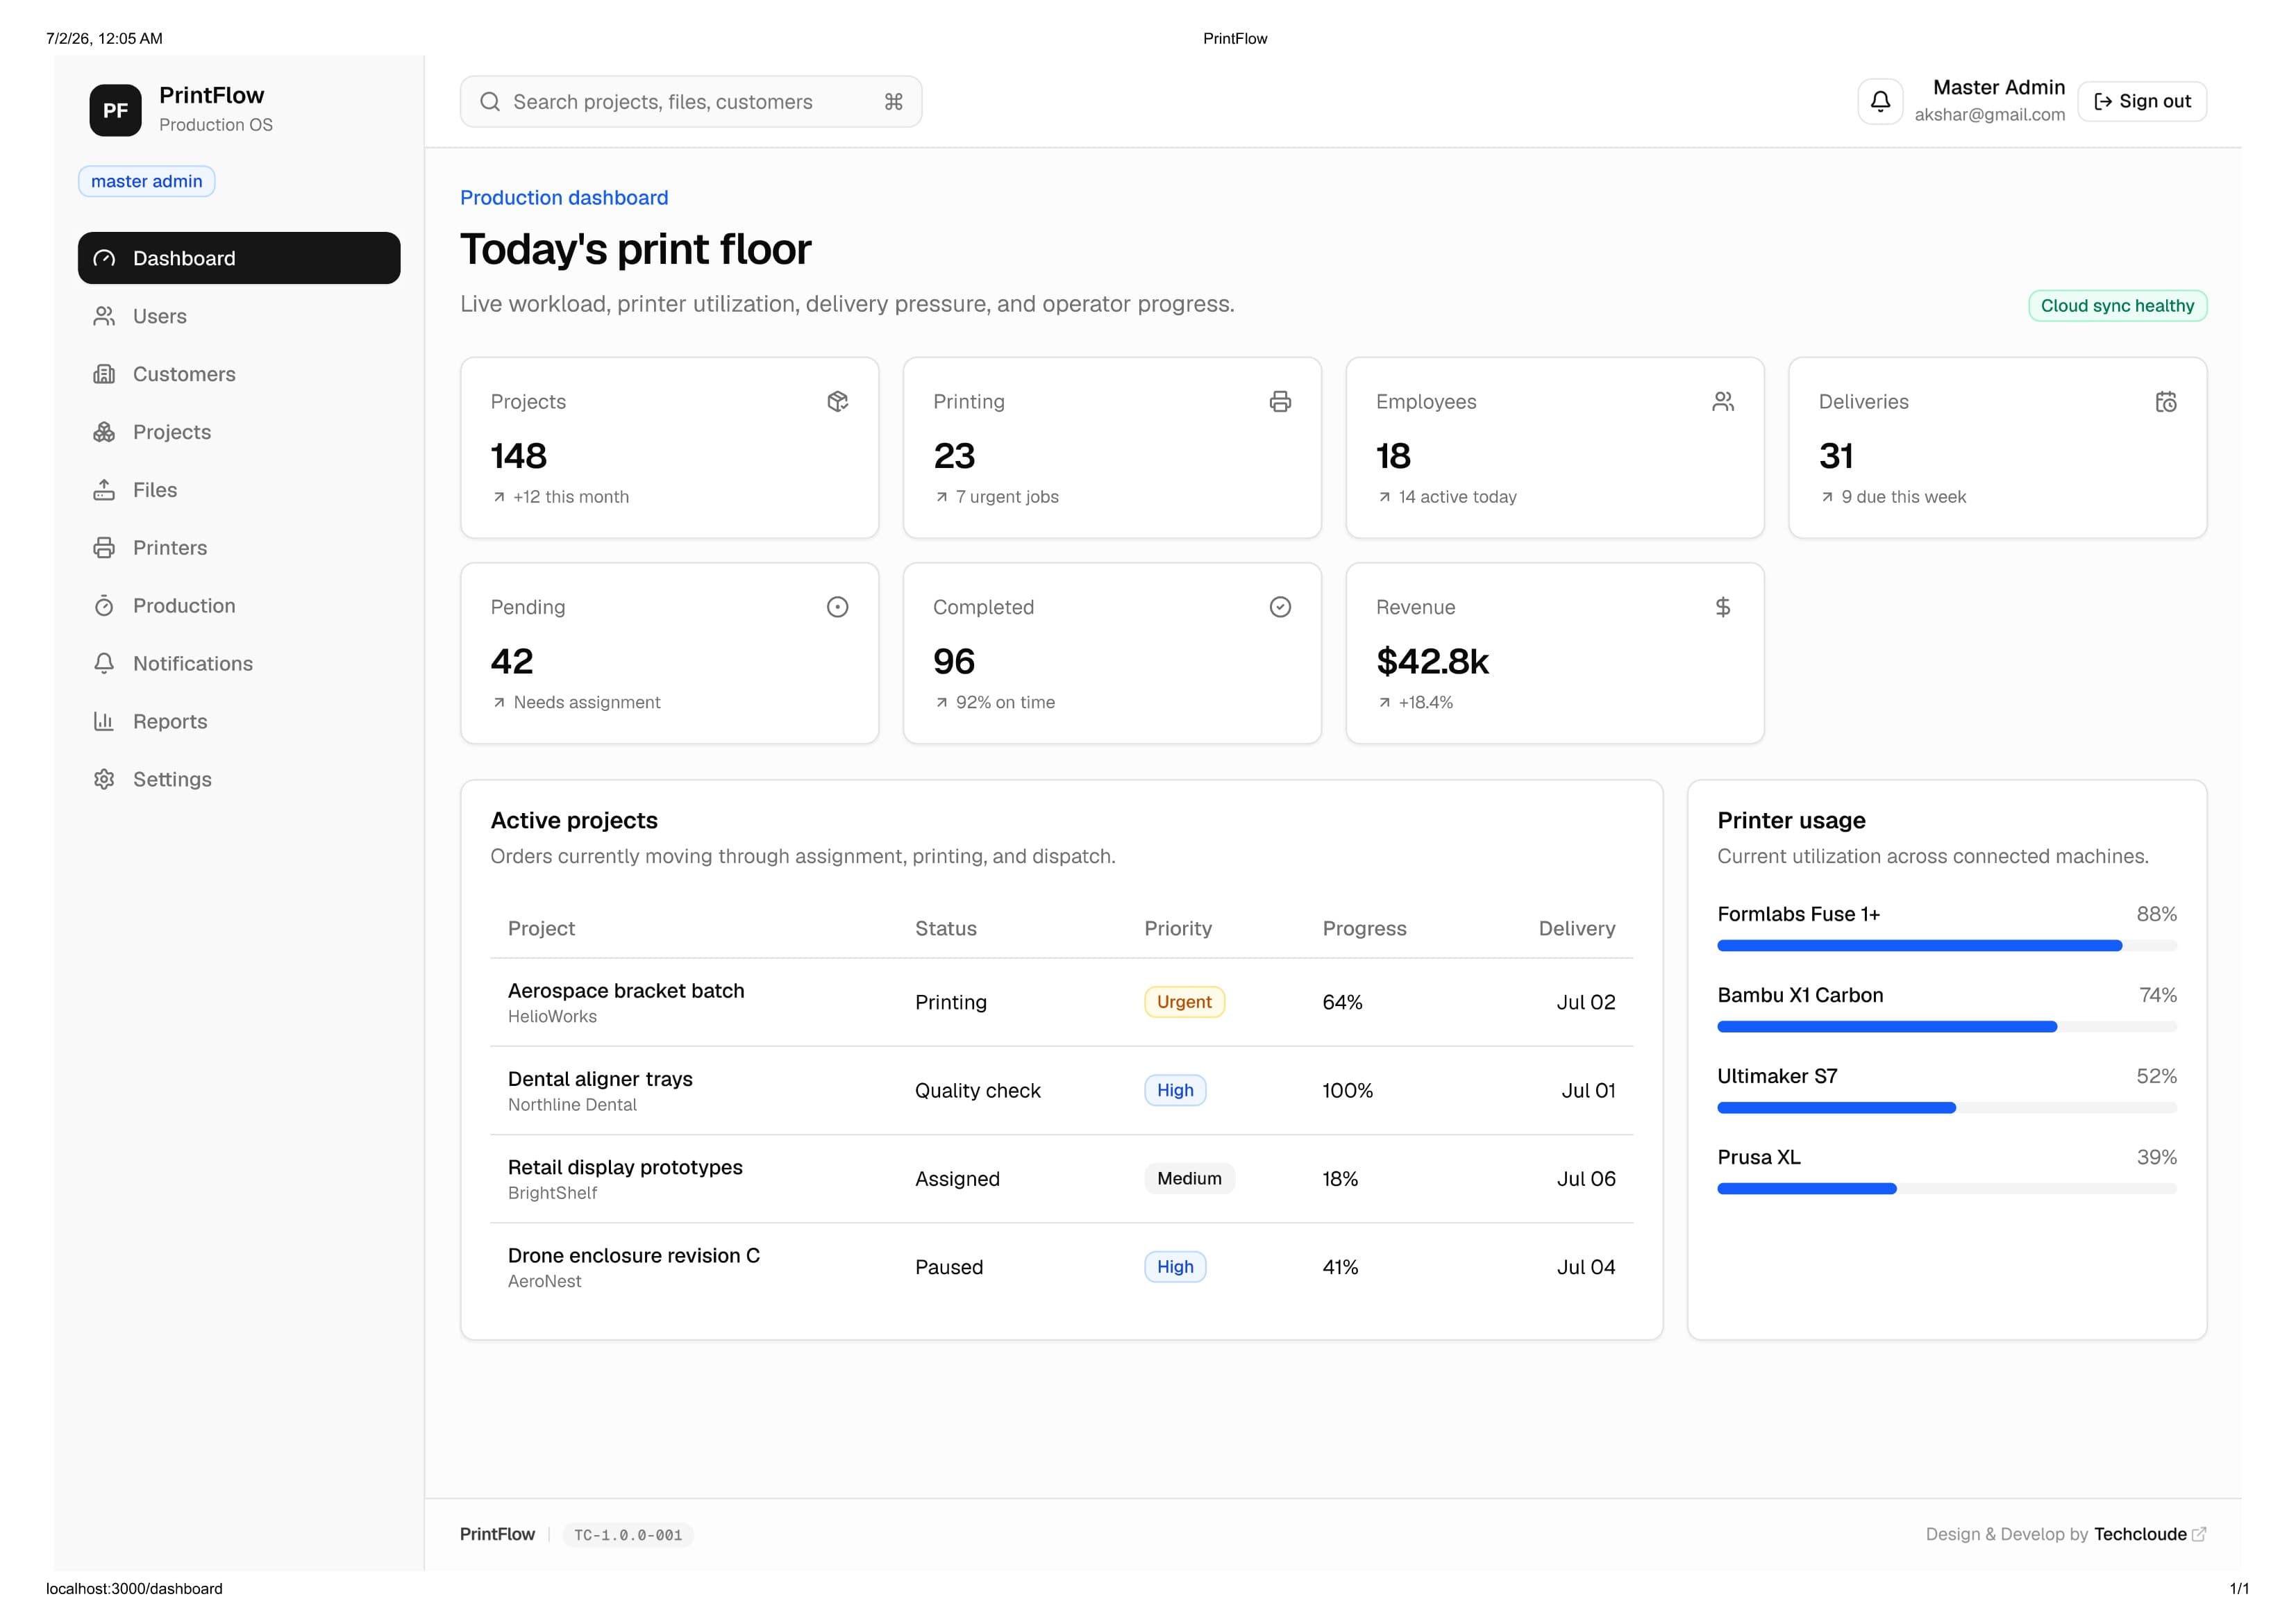Viewport: 2296px width, 1624px height.
Task: Click the Reports bar chart icon in sidebar
Action: tap(104, 722)
